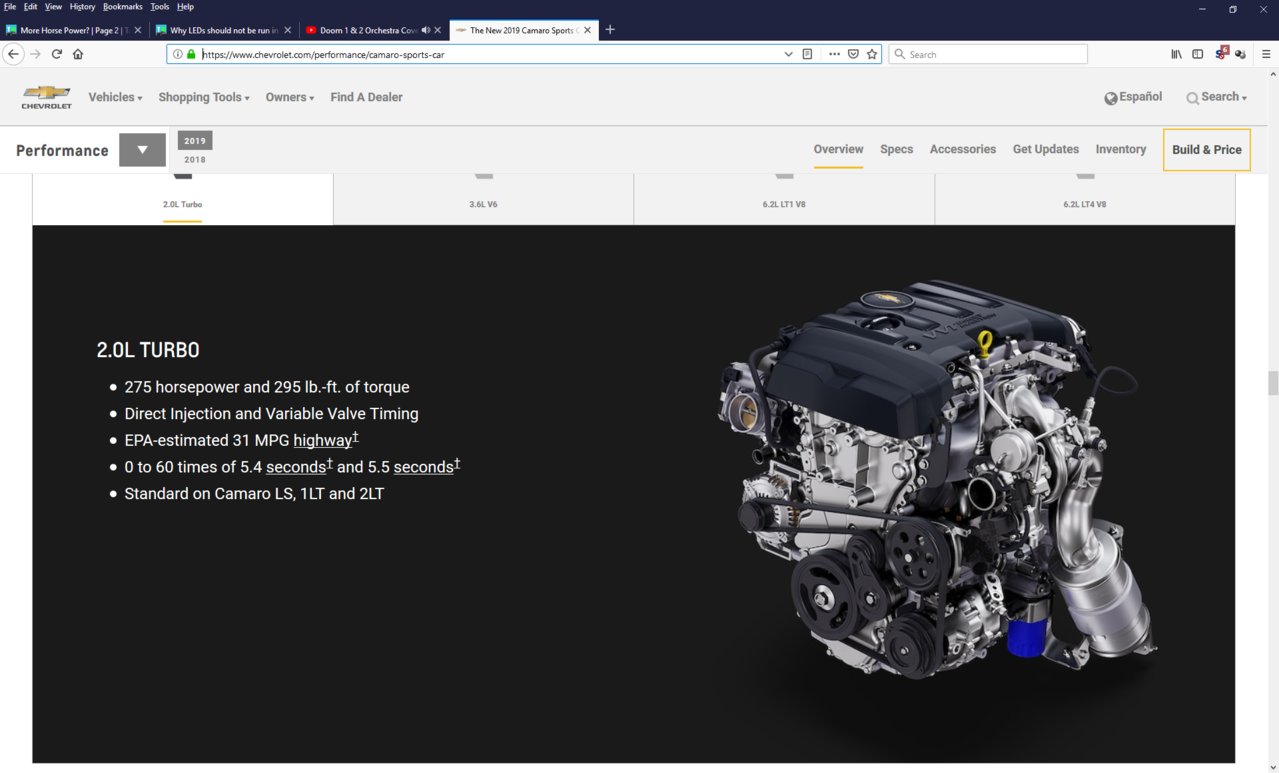Click Get Updates link
Image resolution: width=1279 pixels, height=773 pixels.
click(1046, 149)
